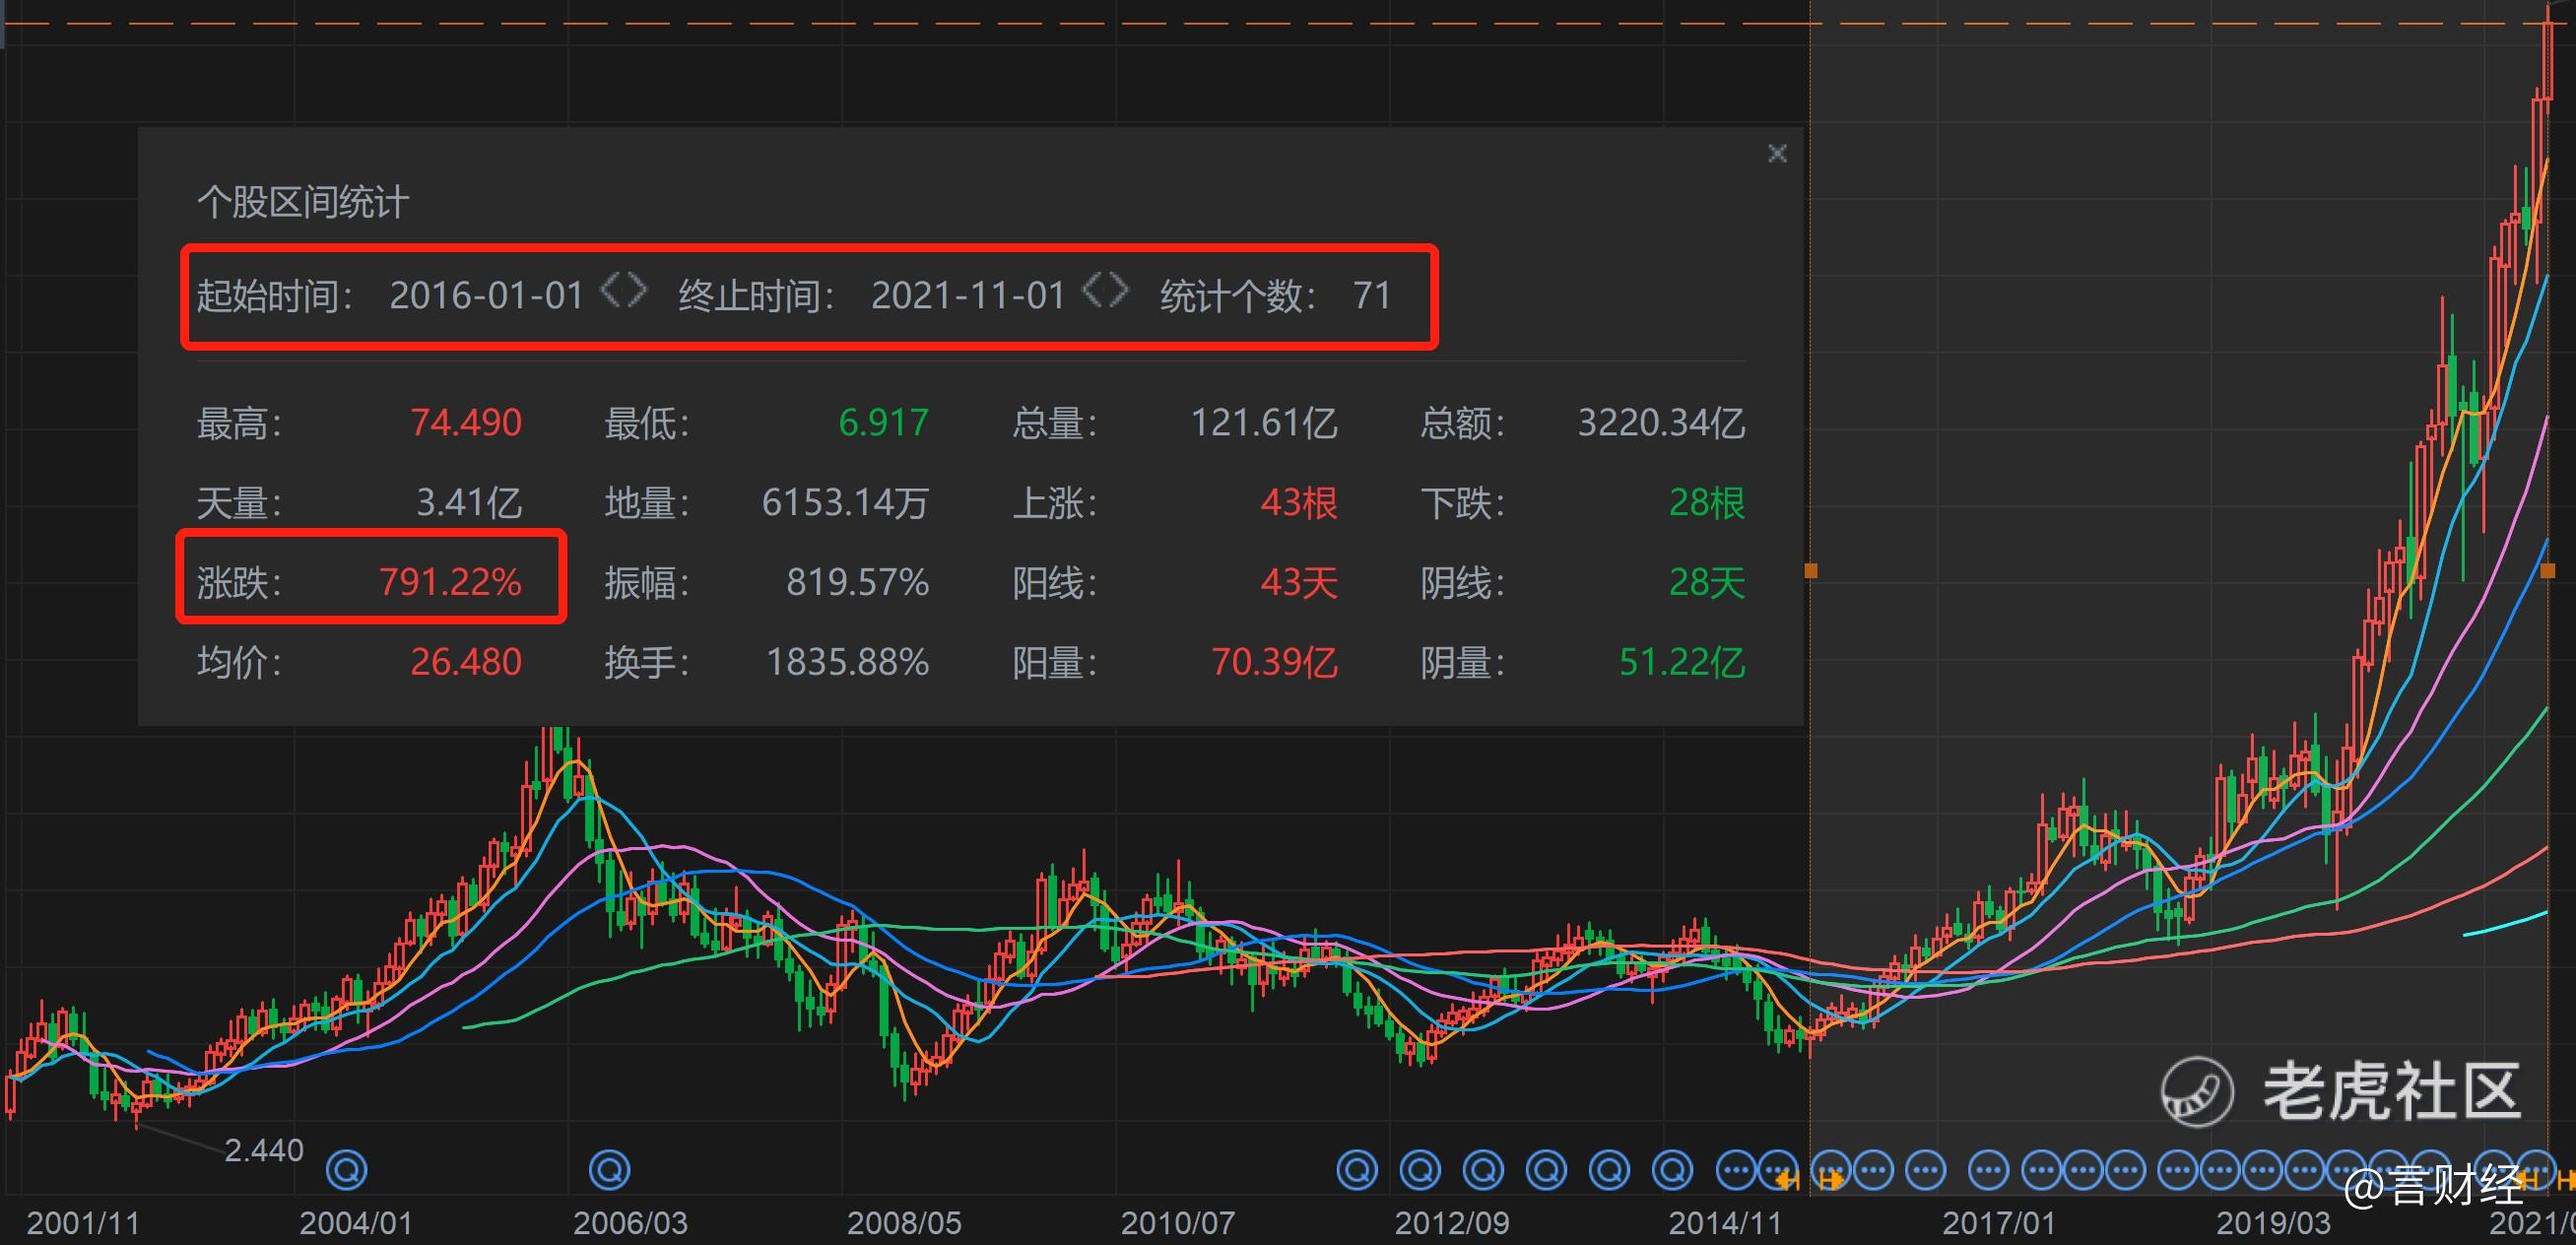Step 起始时间 back with the left chevron
The height and width of the screenshot is (1245, 2576).
click(611, 291)
